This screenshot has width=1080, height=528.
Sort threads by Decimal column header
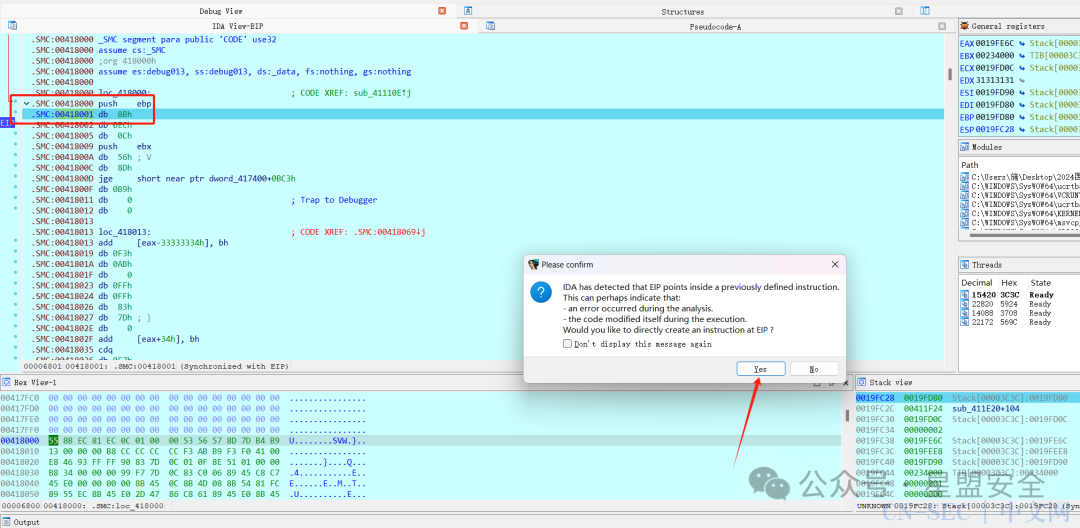point(977,282)
